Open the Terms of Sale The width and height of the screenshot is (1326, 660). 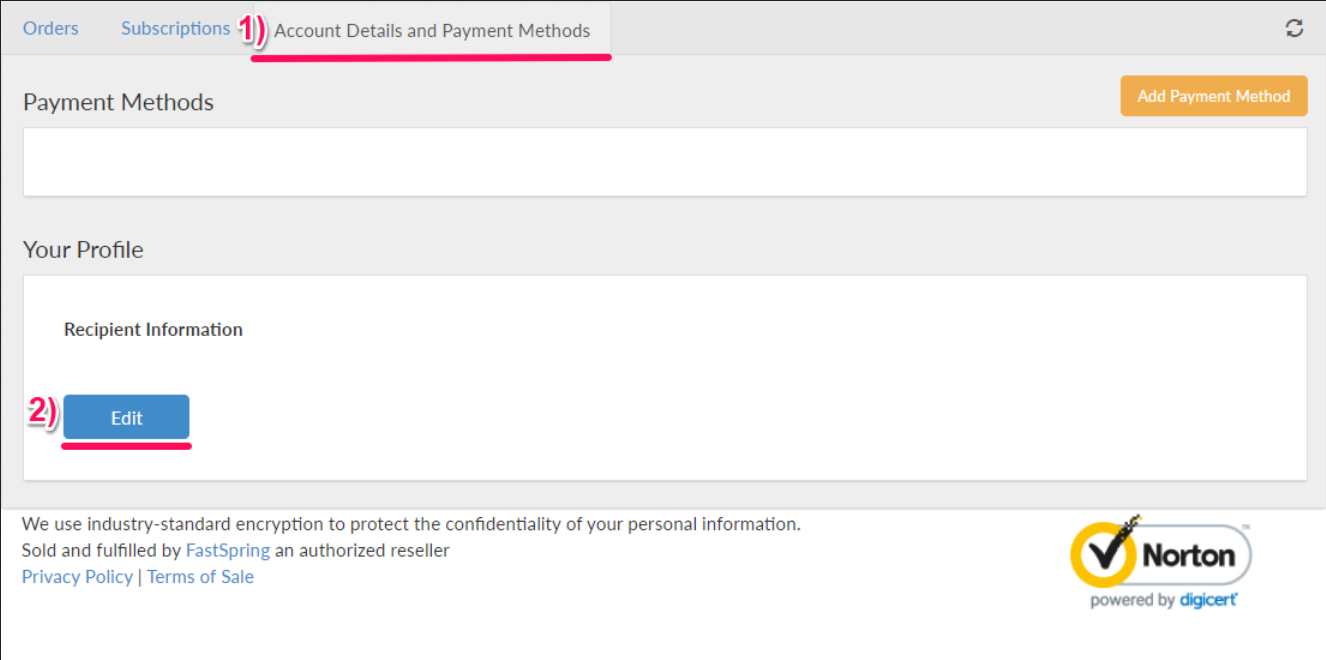(x=200, y=576)
